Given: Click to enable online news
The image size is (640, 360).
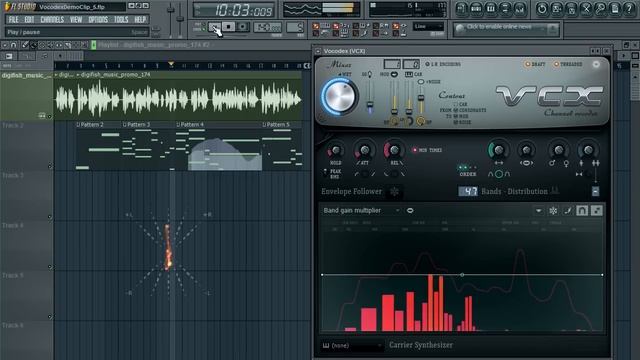Looking at the screenshot, I should 506,29.
